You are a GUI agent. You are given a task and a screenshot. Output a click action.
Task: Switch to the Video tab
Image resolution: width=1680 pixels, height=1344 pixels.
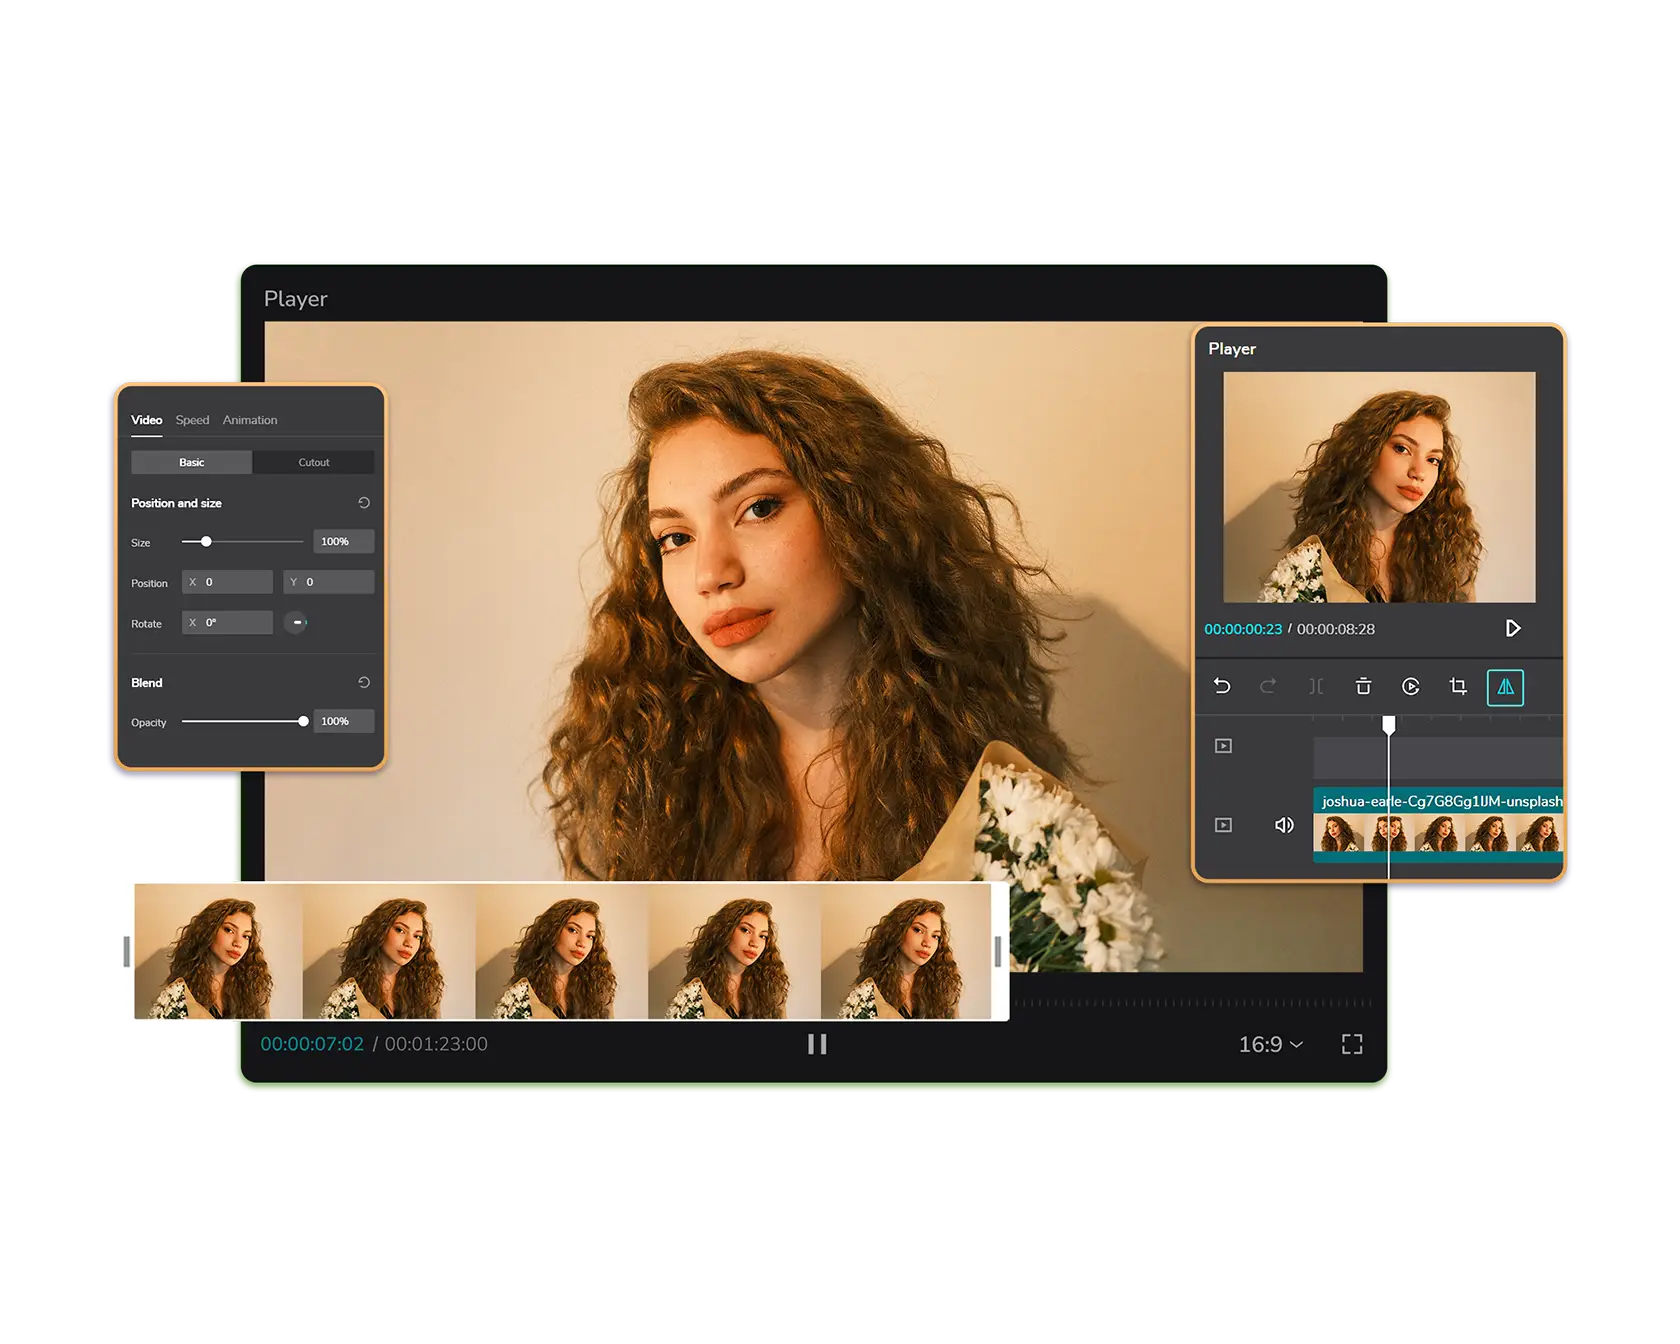pyautogui.click(x=147, y=420)
